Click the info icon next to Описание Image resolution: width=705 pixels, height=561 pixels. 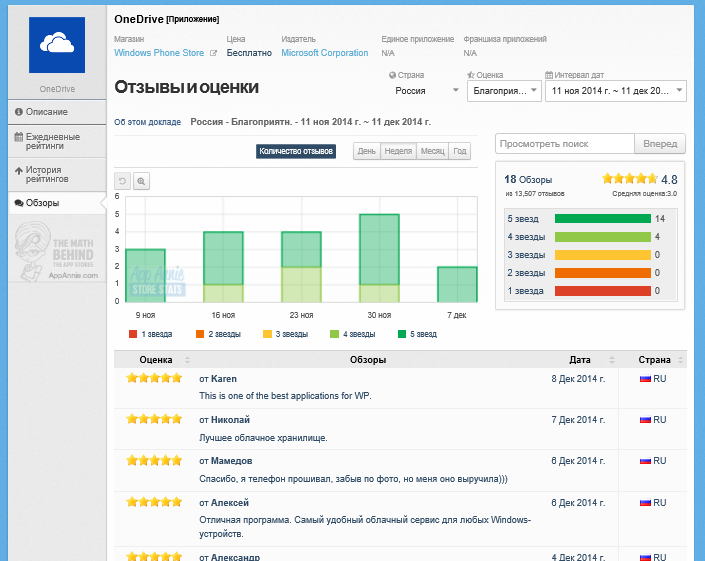point(19,112)
